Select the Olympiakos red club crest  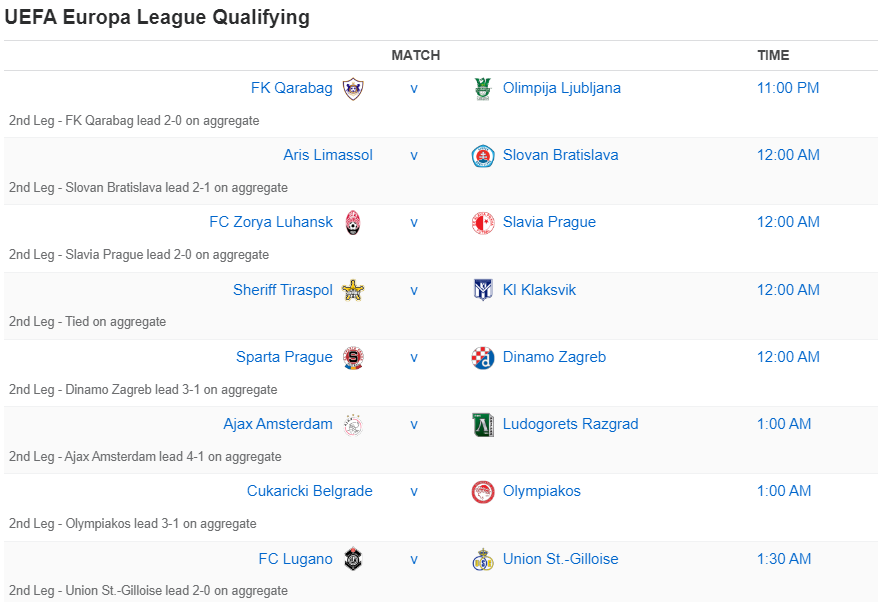483,491
